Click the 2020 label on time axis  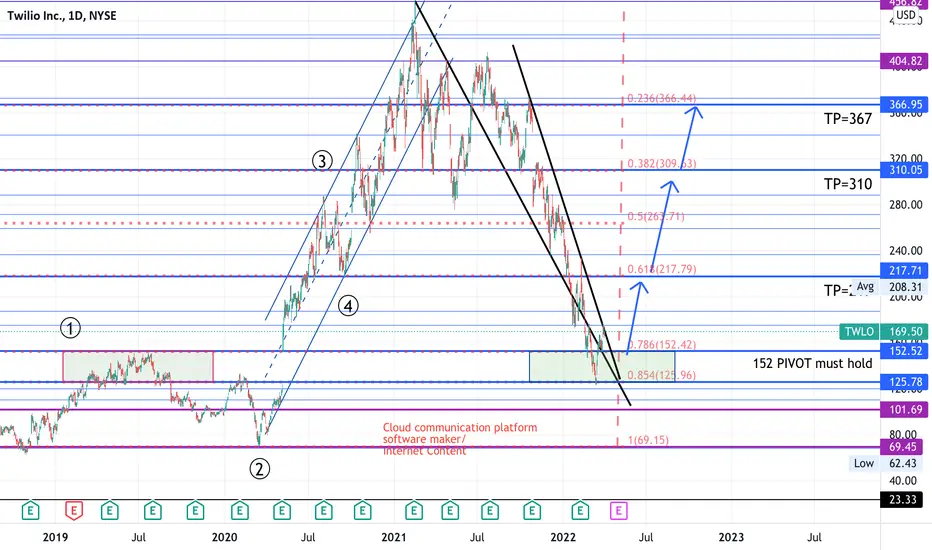[224, 538]
